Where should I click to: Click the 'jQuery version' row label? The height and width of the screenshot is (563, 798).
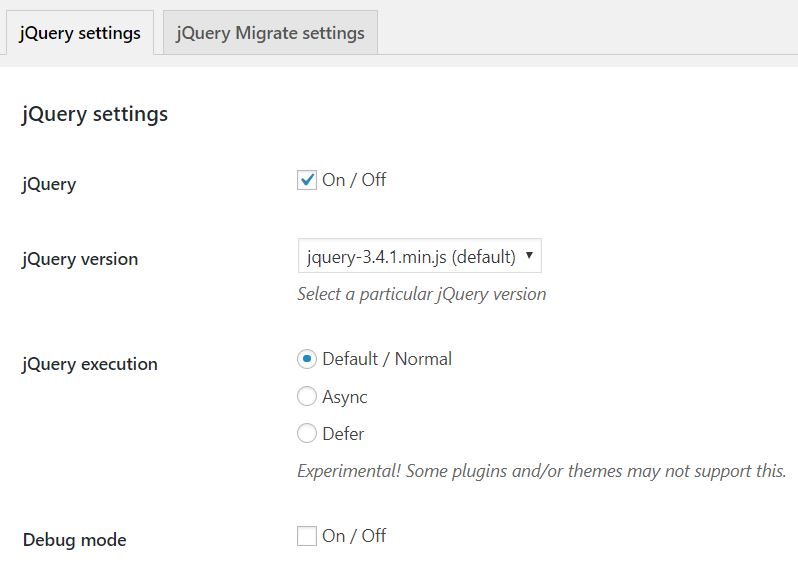pos(80,259)
